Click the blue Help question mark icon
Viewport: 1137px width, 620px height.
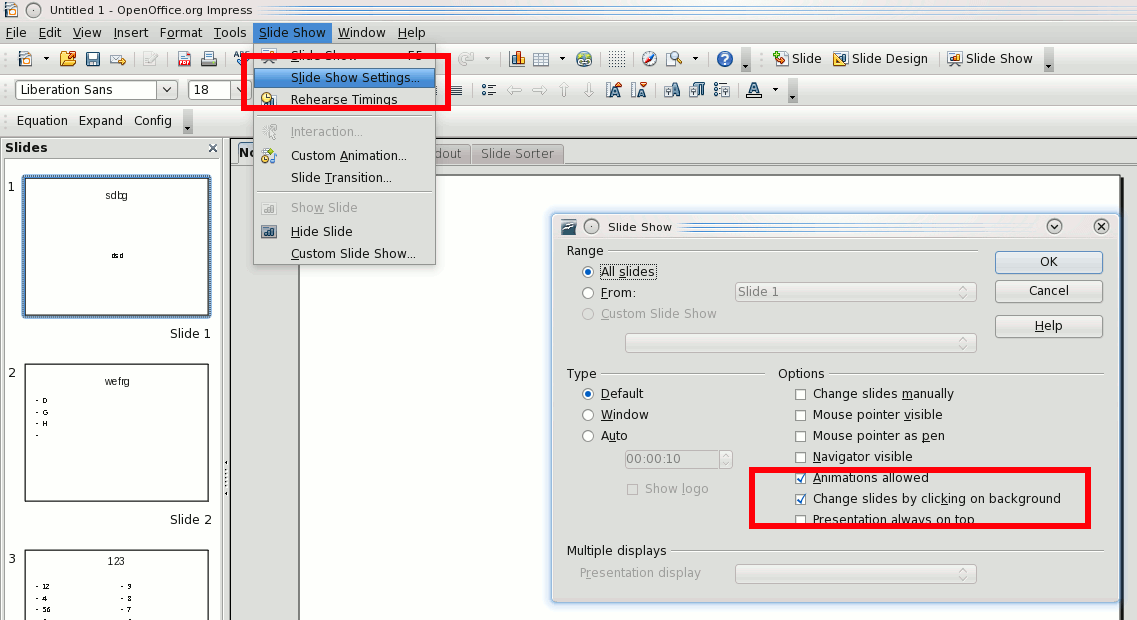tap(724, 59)
